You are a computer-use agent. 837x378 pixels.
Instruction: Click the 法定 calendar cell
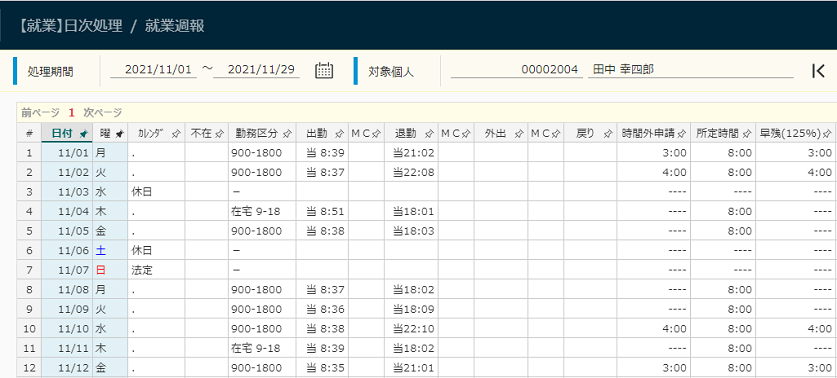(x=156, y=270)
